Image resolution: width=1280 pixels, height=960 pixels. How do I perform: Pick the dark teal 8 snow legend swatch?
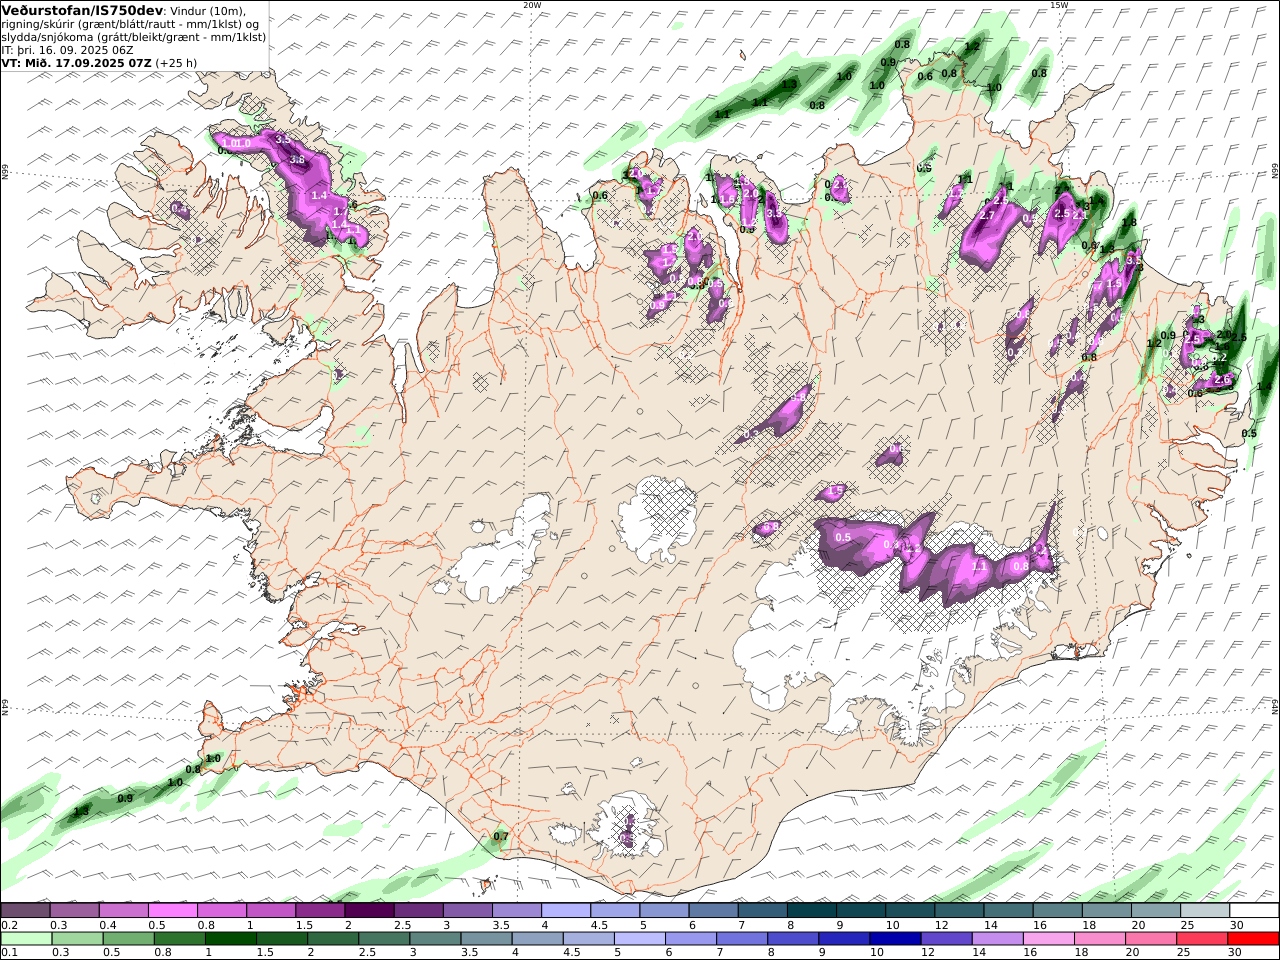tap(812, 911)
